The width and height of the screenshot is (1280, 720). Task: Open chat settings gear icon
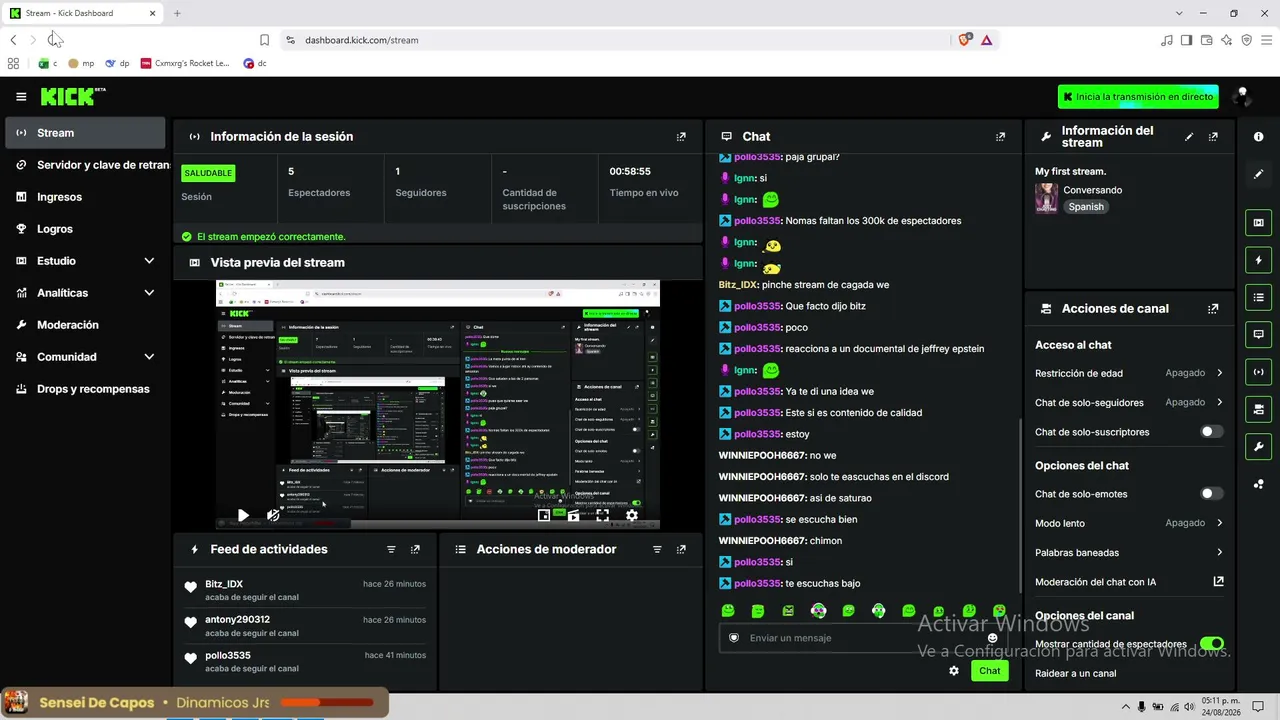(x=954, y=671)
